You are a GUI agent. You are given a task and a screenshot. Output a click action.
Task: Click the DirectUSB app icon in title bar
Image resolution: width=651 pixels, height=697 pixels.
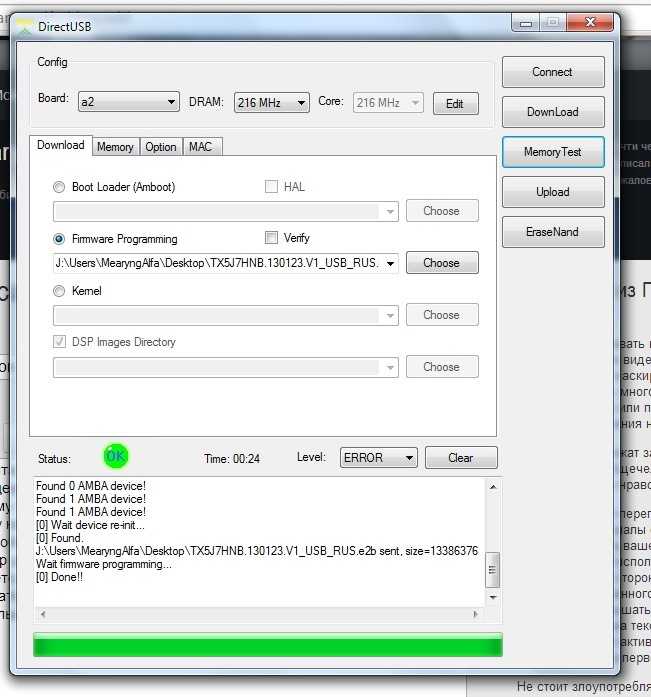pyautogui.click(x=25, y=27)
